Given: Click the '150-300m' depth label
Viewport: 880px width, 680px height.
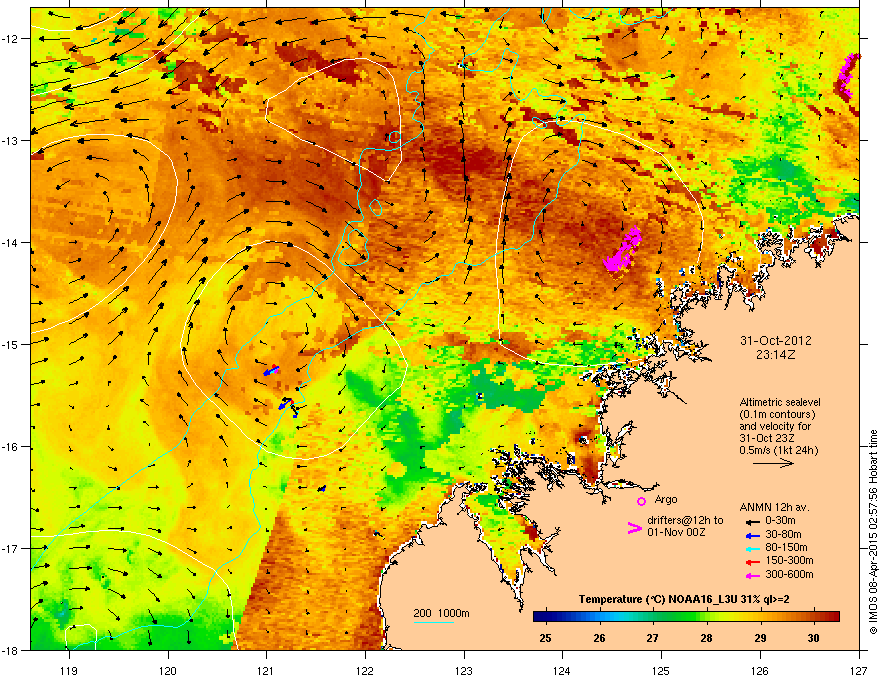Looking at the screenshot, I should 790,560.
